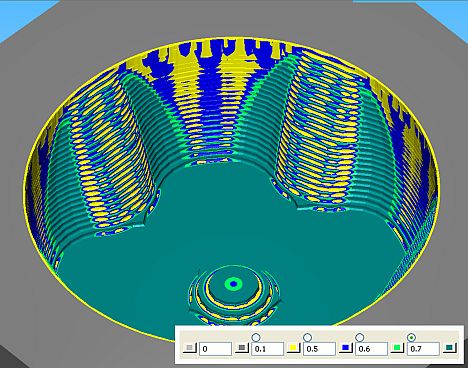Click the threshold field showing 0.5

[319, 349]
